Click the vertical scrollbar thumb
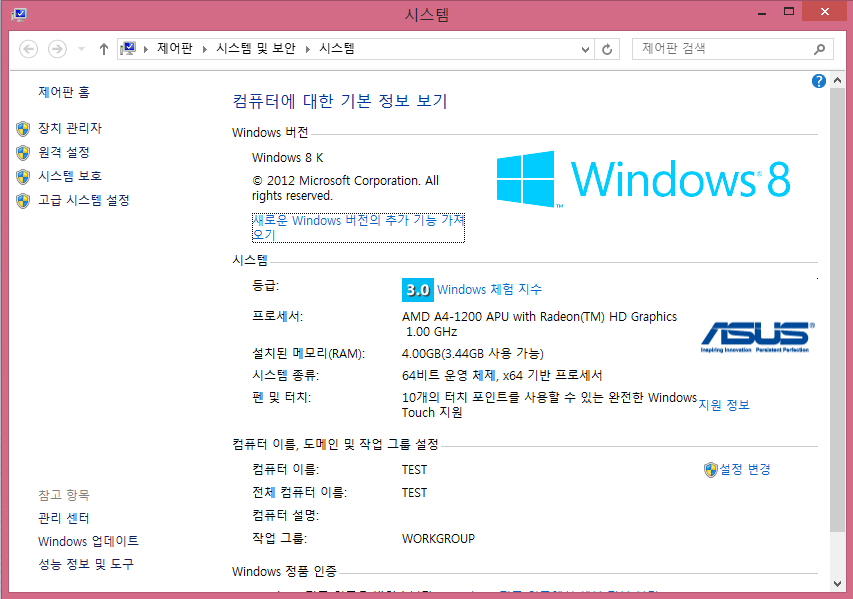853x599 pixels. (837, 310)
